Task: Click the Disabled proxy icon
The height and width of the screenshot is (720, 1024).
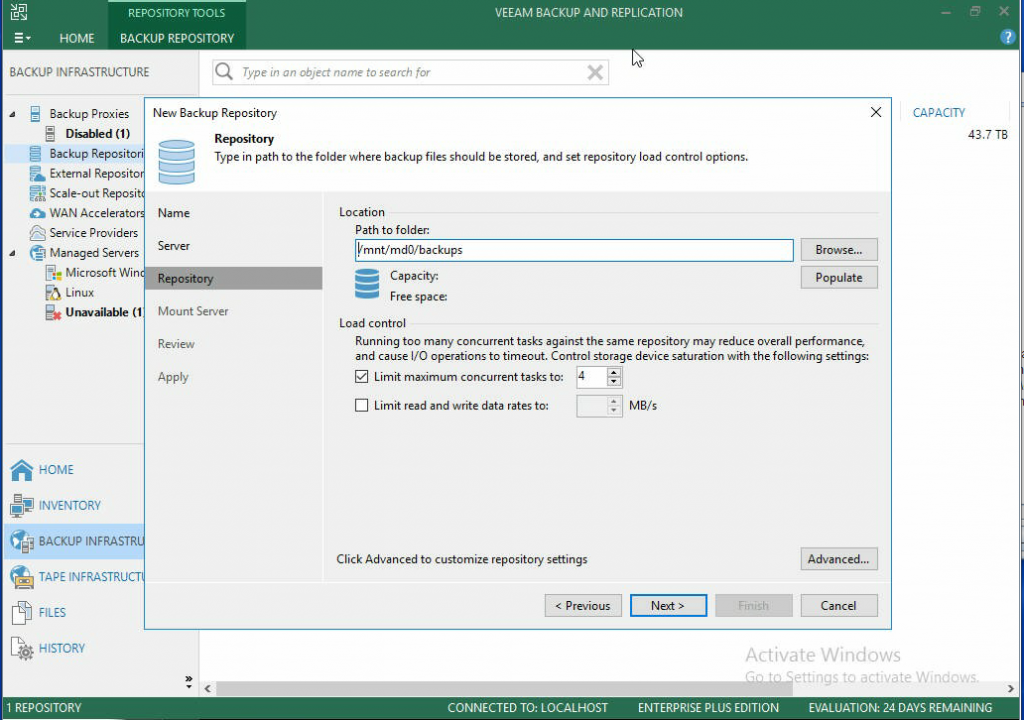Action: (x=50, y=133)
